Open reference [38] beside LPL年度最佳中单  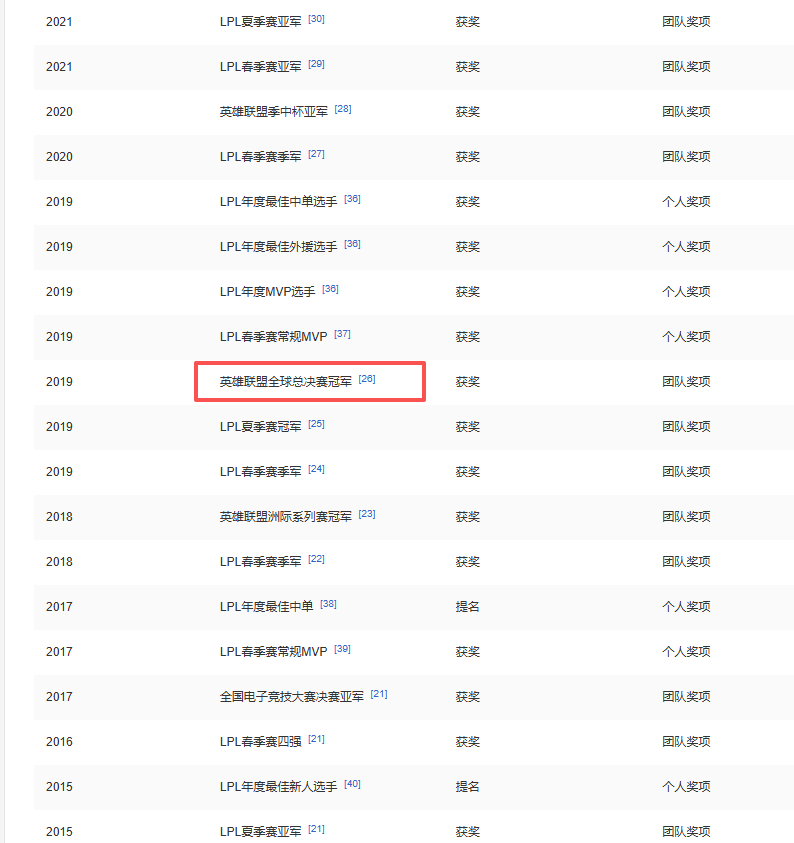pos(328,604)
